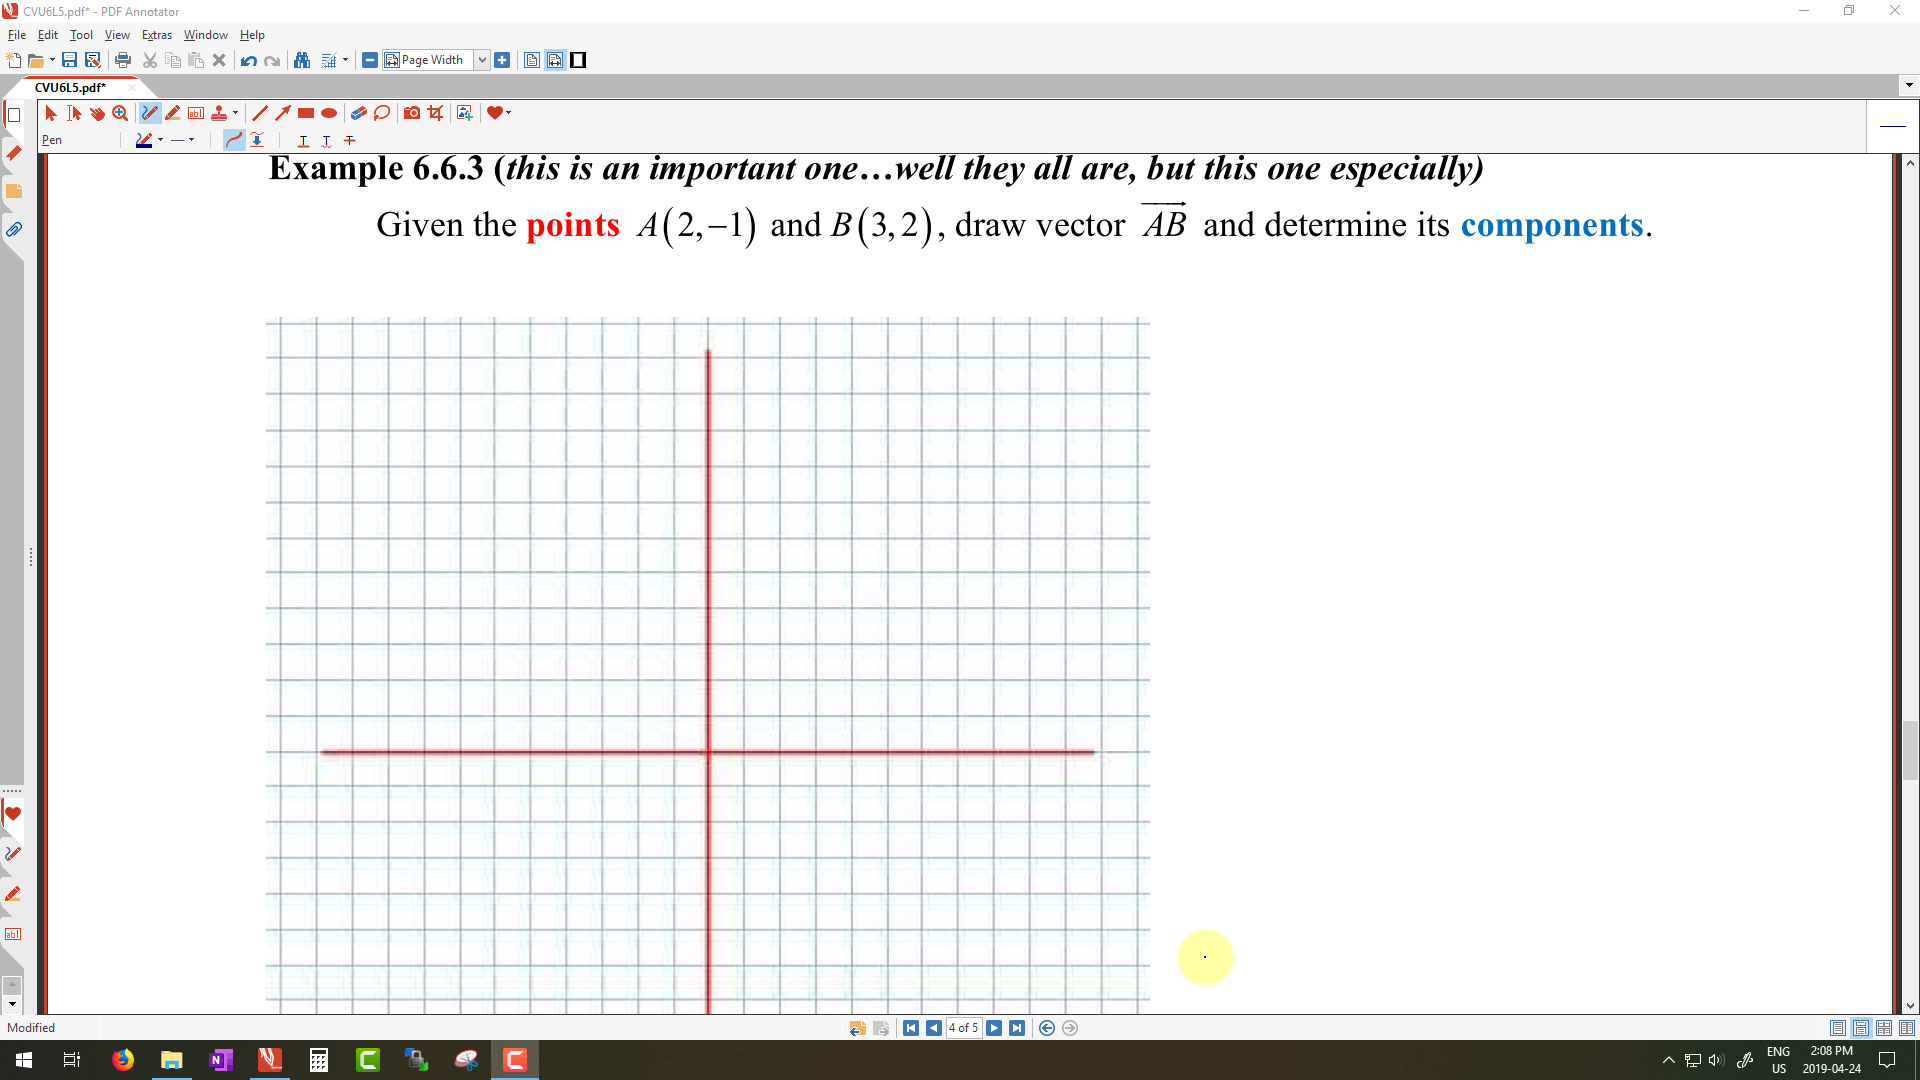Click the Pan hand tool
The height and width of the screenshot is (1080, 1920).
point(97,113)
